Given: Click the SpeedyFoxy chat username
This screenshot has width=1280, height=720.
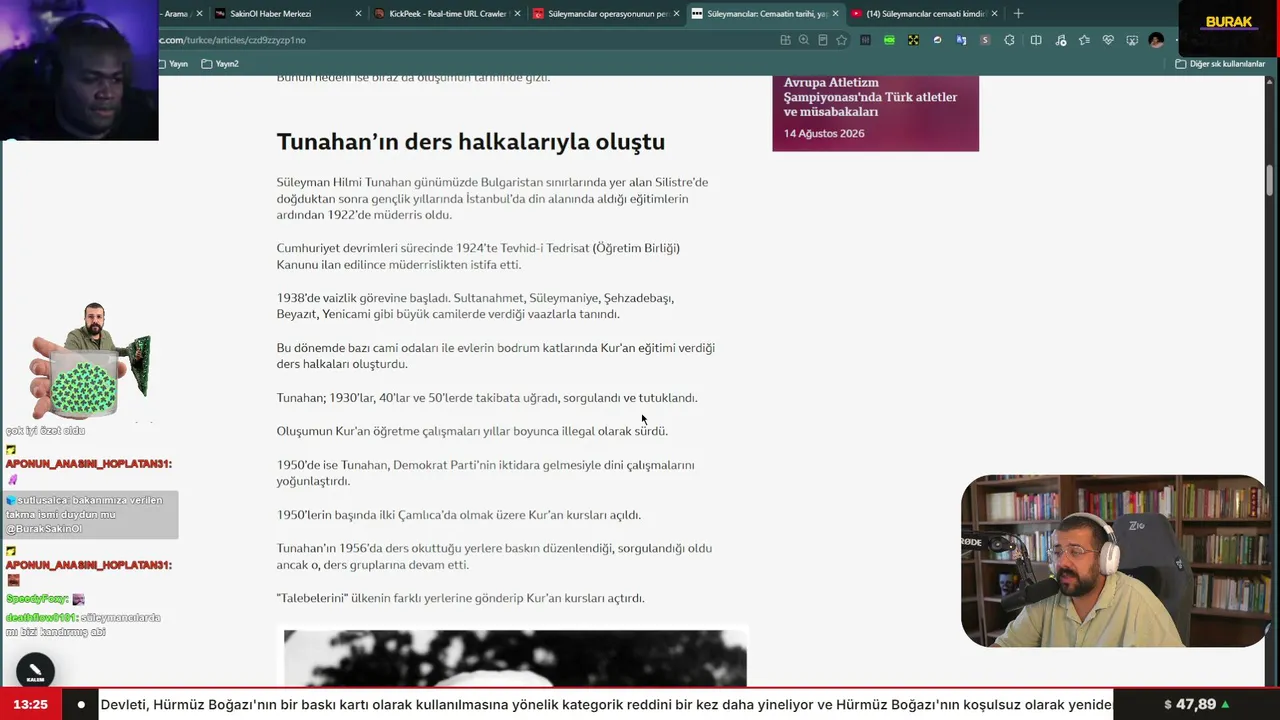Looking at the screenshot, I should pos(36,599).
